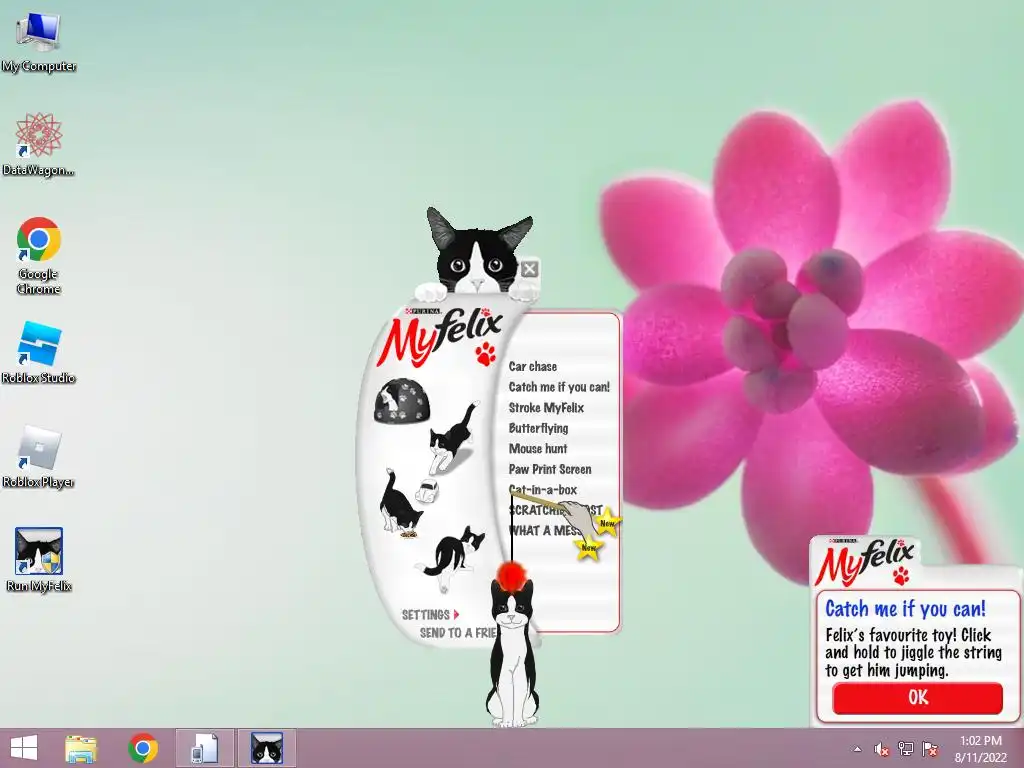
Task: Click the cat igloo bed picture
Action: click(402, 400)
